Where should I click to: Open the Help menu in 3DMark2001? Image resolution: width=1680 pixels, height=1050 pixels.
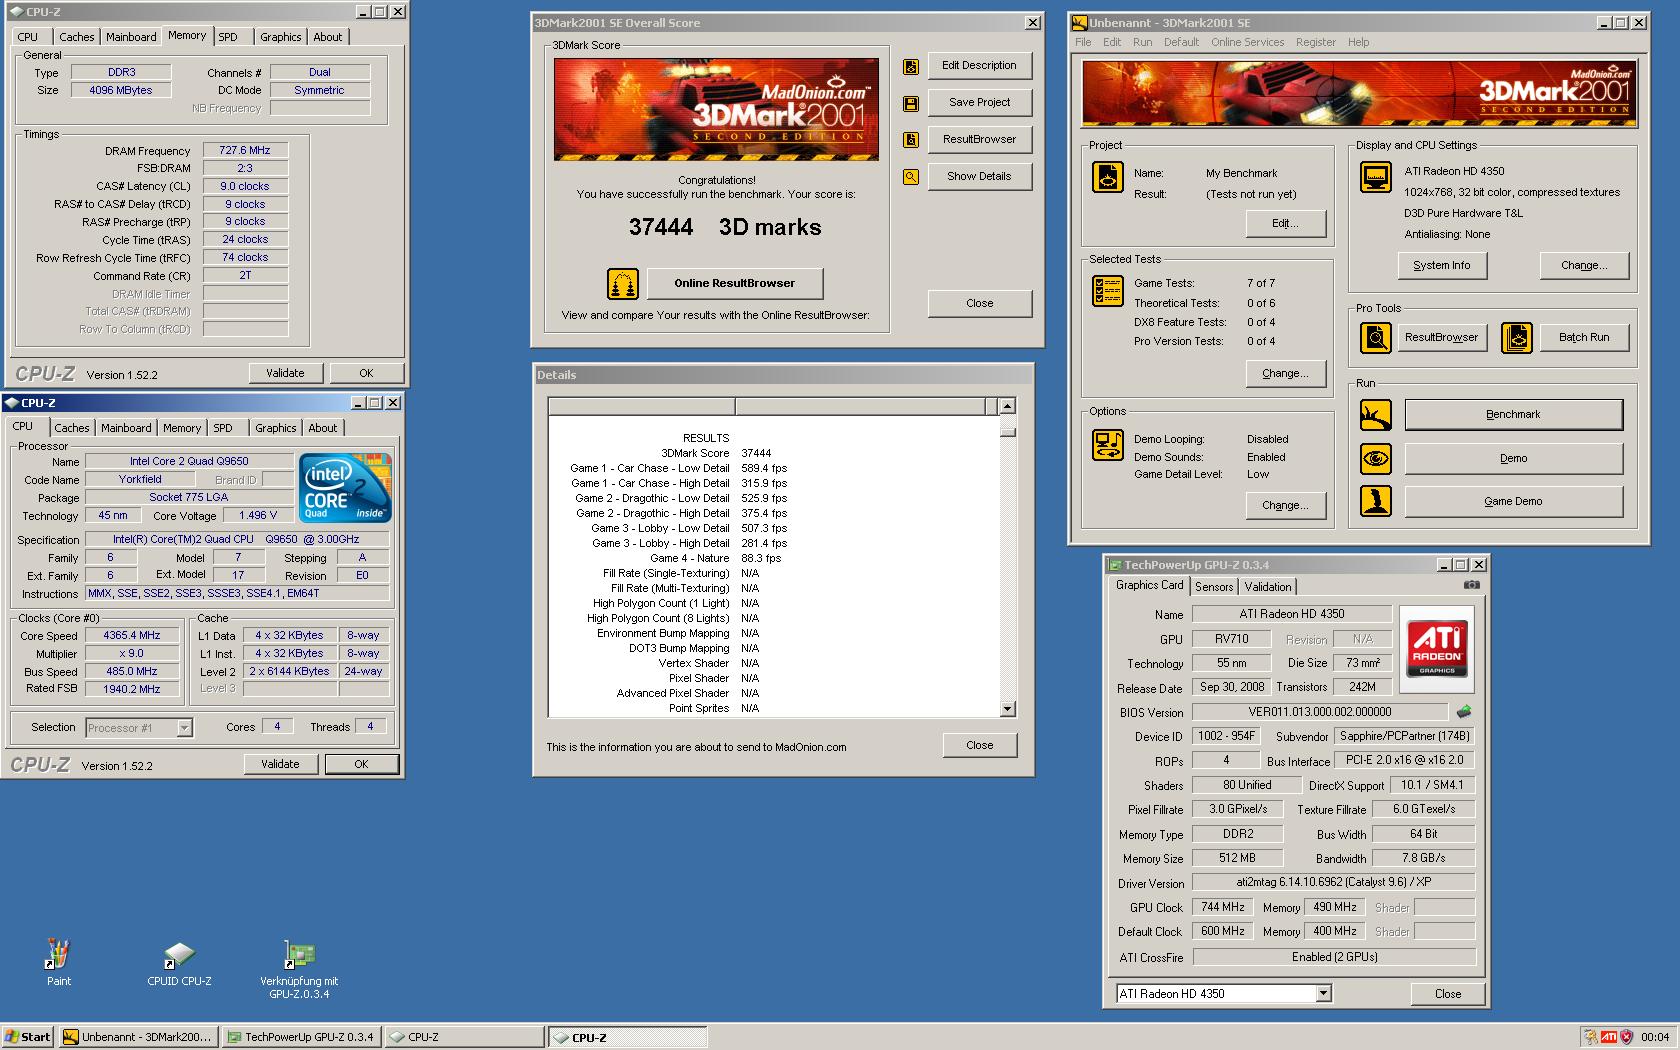coord(1358,42)
